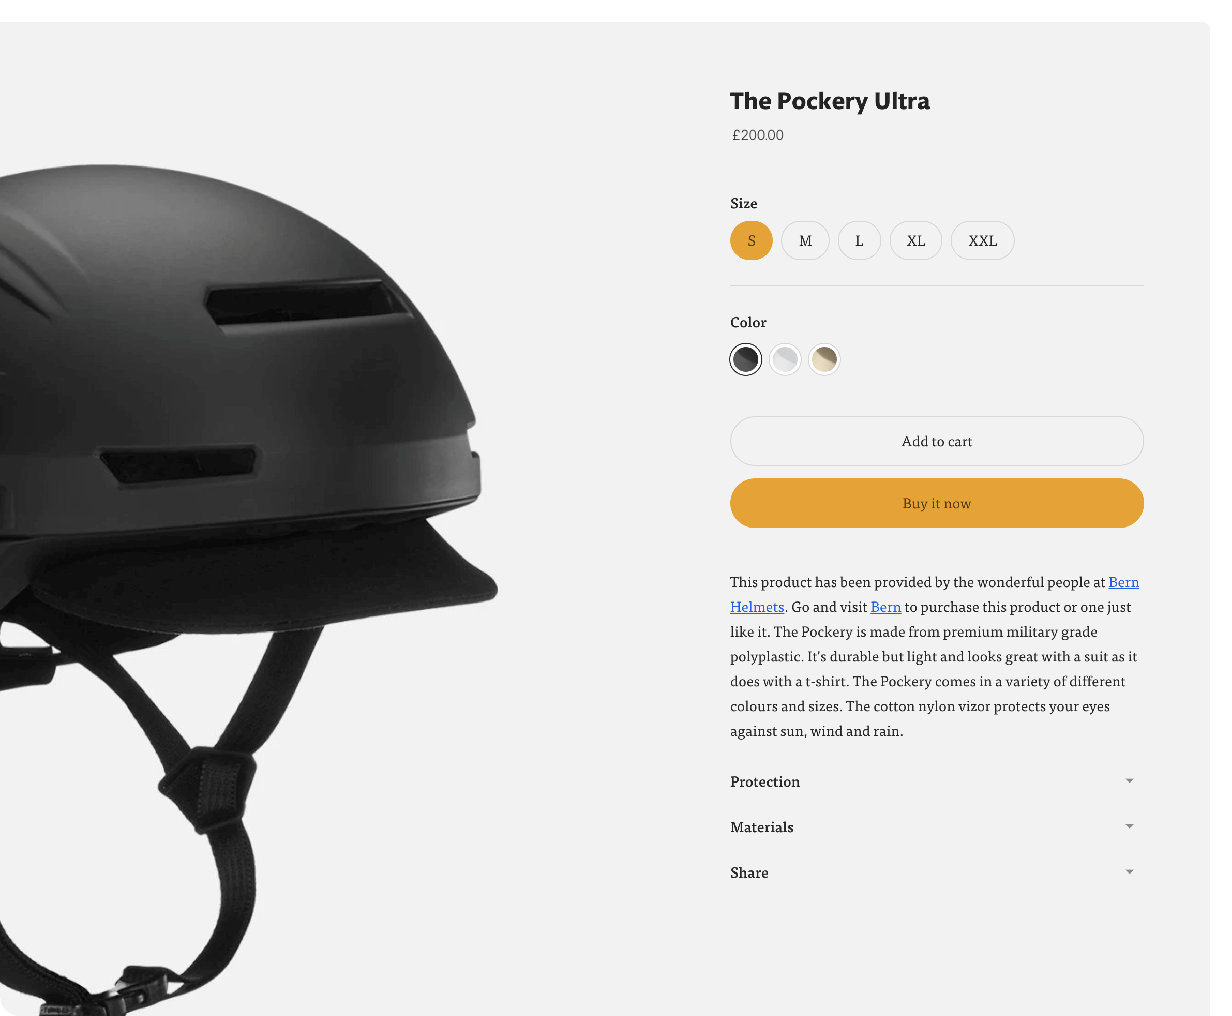The width and height of the screenshot is (1232, 1016).
Task: Select size S option
Action: [x=751, y=240]
